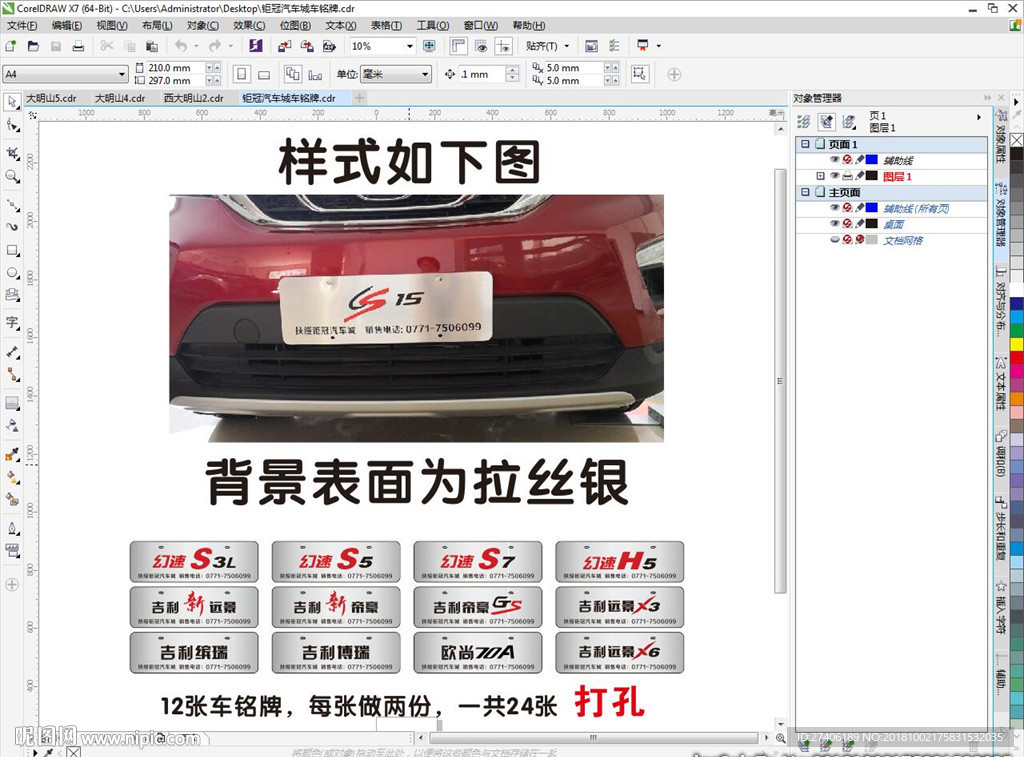
Task: Click the New document icon
Action: coord(10,46)
